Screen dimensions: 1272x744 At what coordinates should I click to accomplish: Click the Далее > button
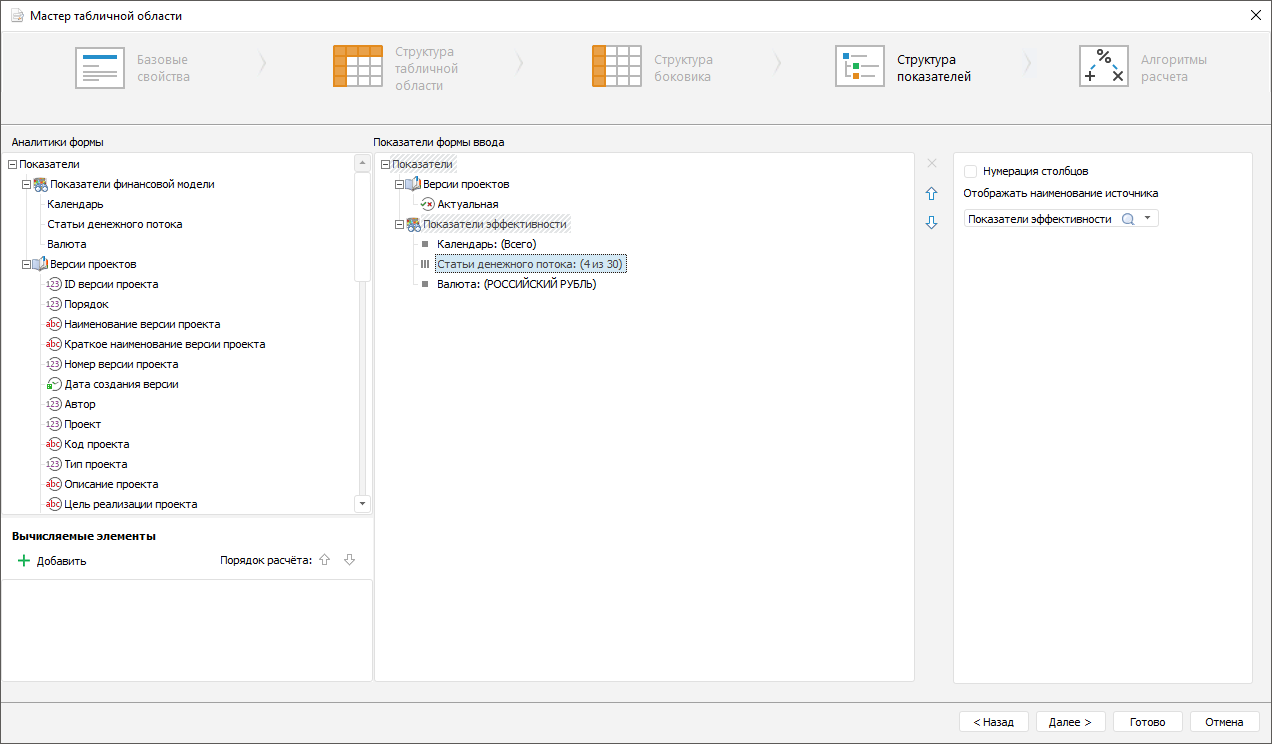click(1070, 721)
